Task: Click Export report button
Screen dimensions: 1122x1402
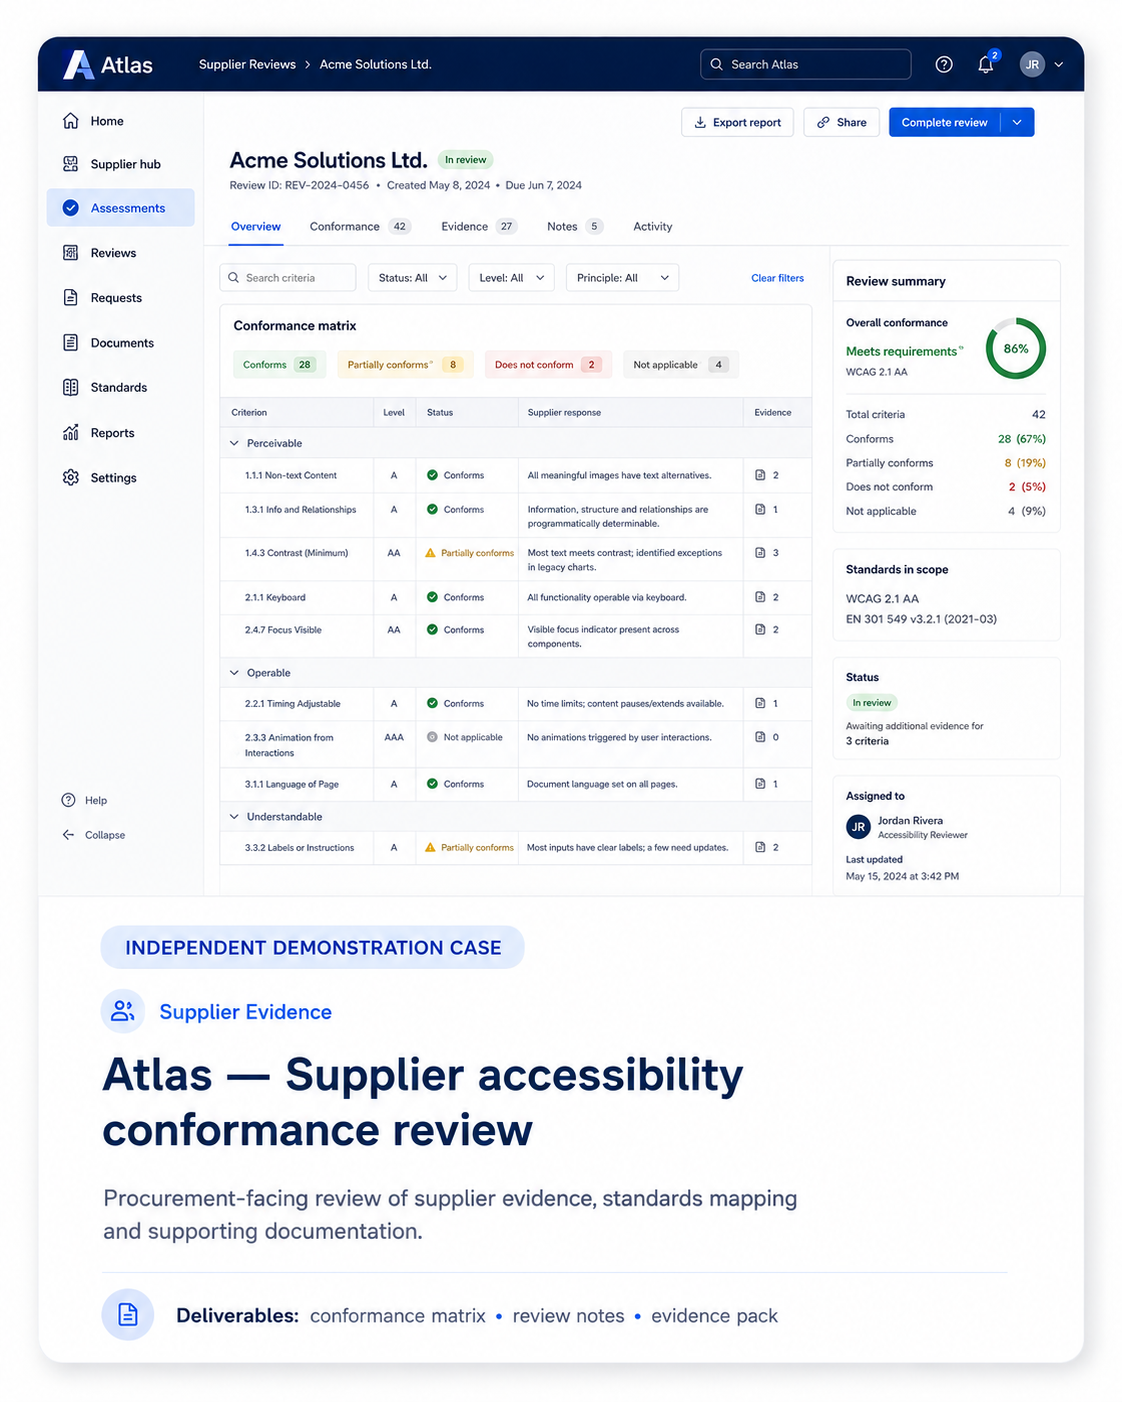Action: (738, 122)
